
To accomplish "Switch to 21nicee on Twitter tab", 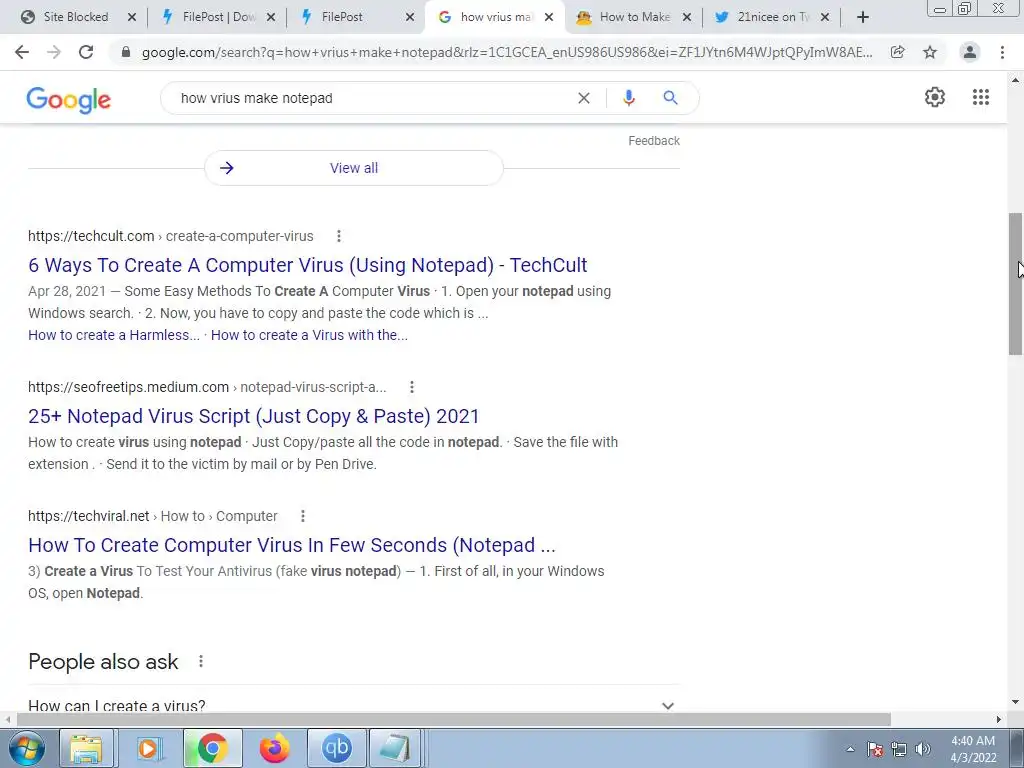I will [773, 17].
